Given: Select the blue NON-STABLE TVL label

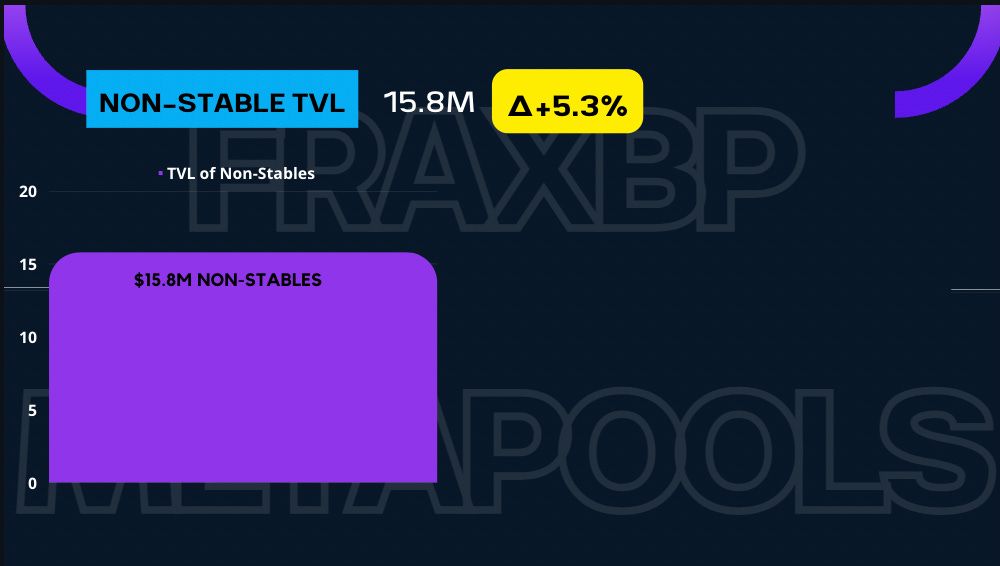Looking at the screenshot, I should [x=222, y=100].
